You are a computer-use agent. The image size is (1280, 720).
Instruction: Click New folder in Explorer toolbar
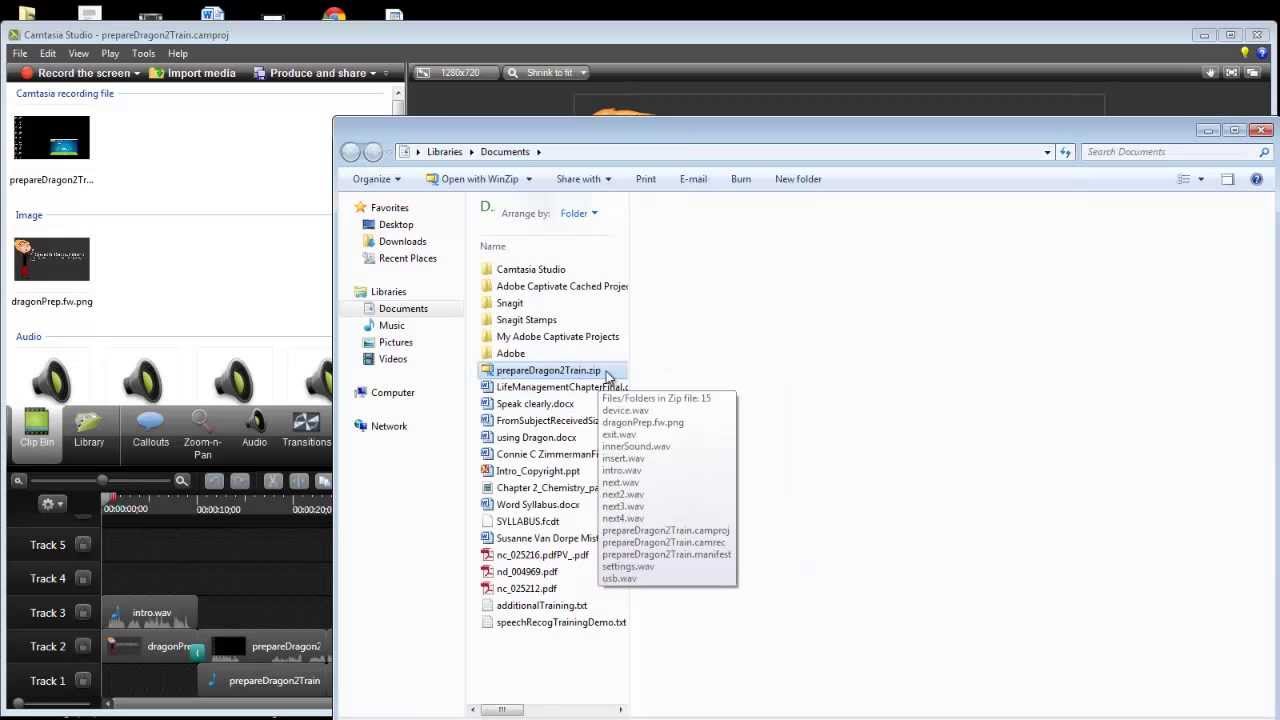click(798, 179)
